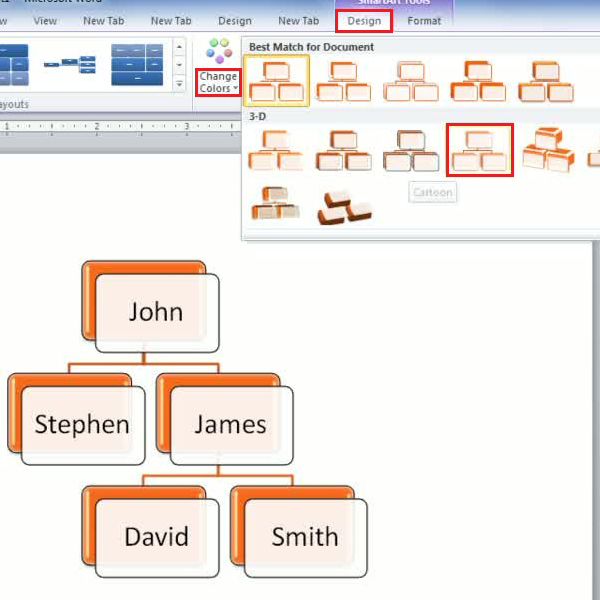This screenshot has height=600, width=600.
Task: Select the first 3-D style in the bottom row
Action: click(x=276, y=203)
